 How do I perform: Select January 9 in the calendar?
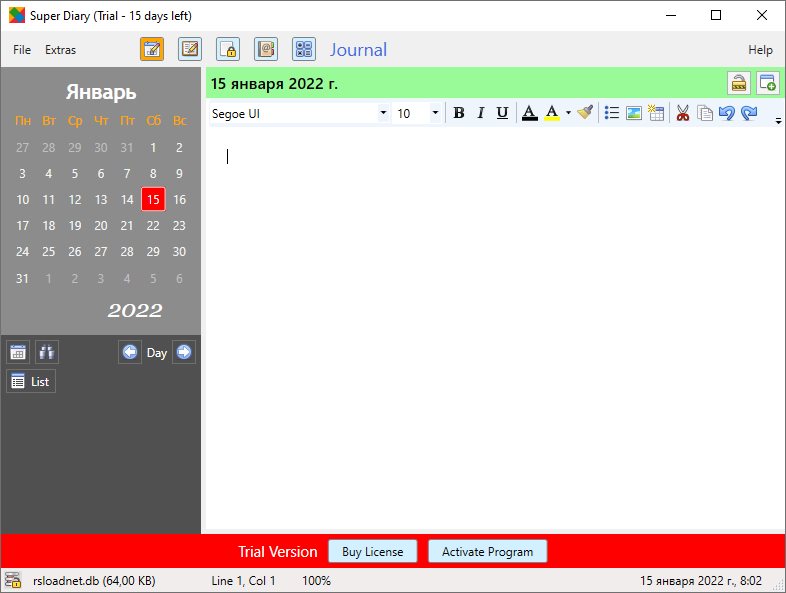click(179, 173)
